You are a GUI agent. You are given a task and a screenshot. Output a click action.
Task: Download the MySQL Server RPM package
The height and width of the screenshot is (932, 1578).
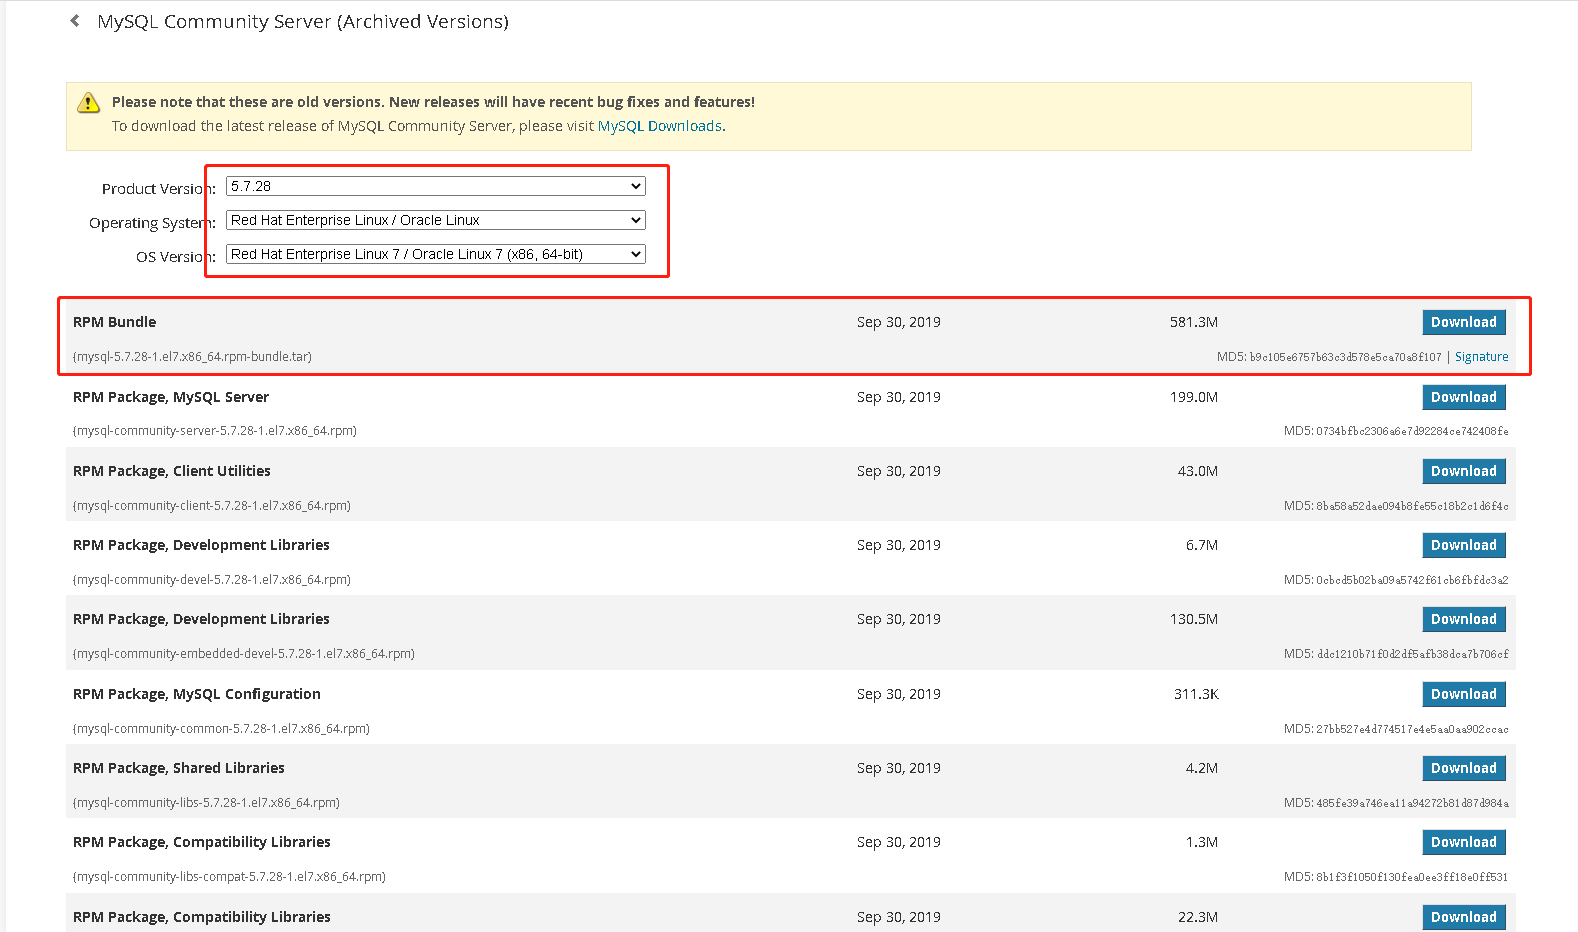click(1463, 397)
